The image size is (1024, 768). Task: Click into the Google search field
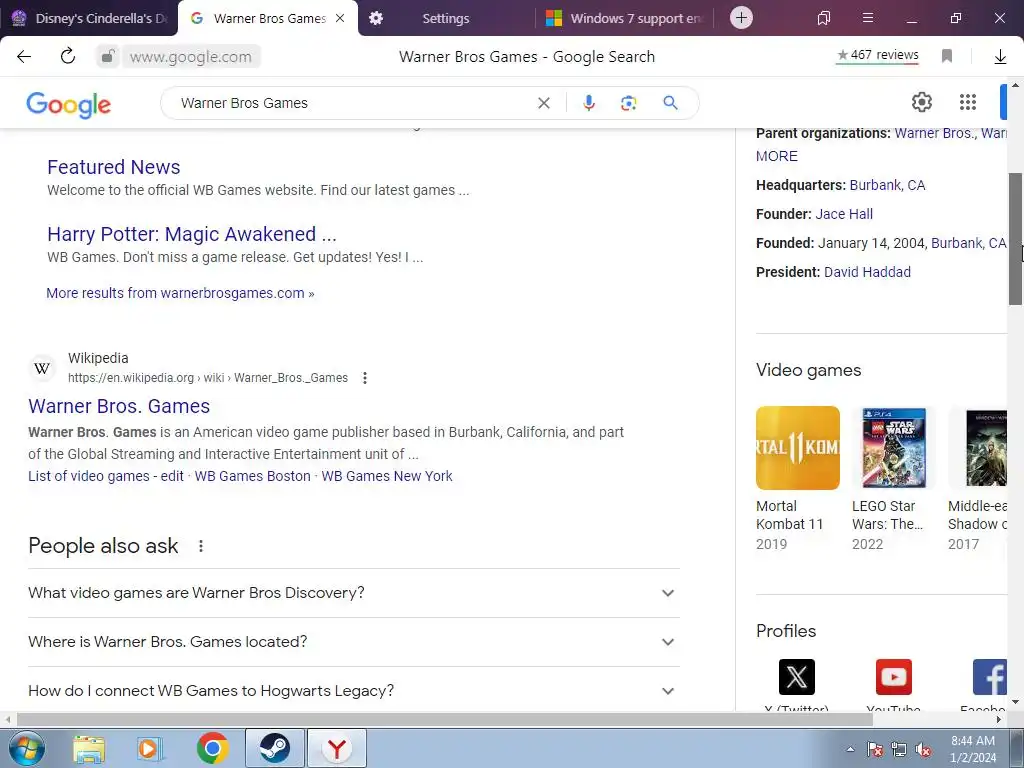pyautogui.click(x=353, y=103)
